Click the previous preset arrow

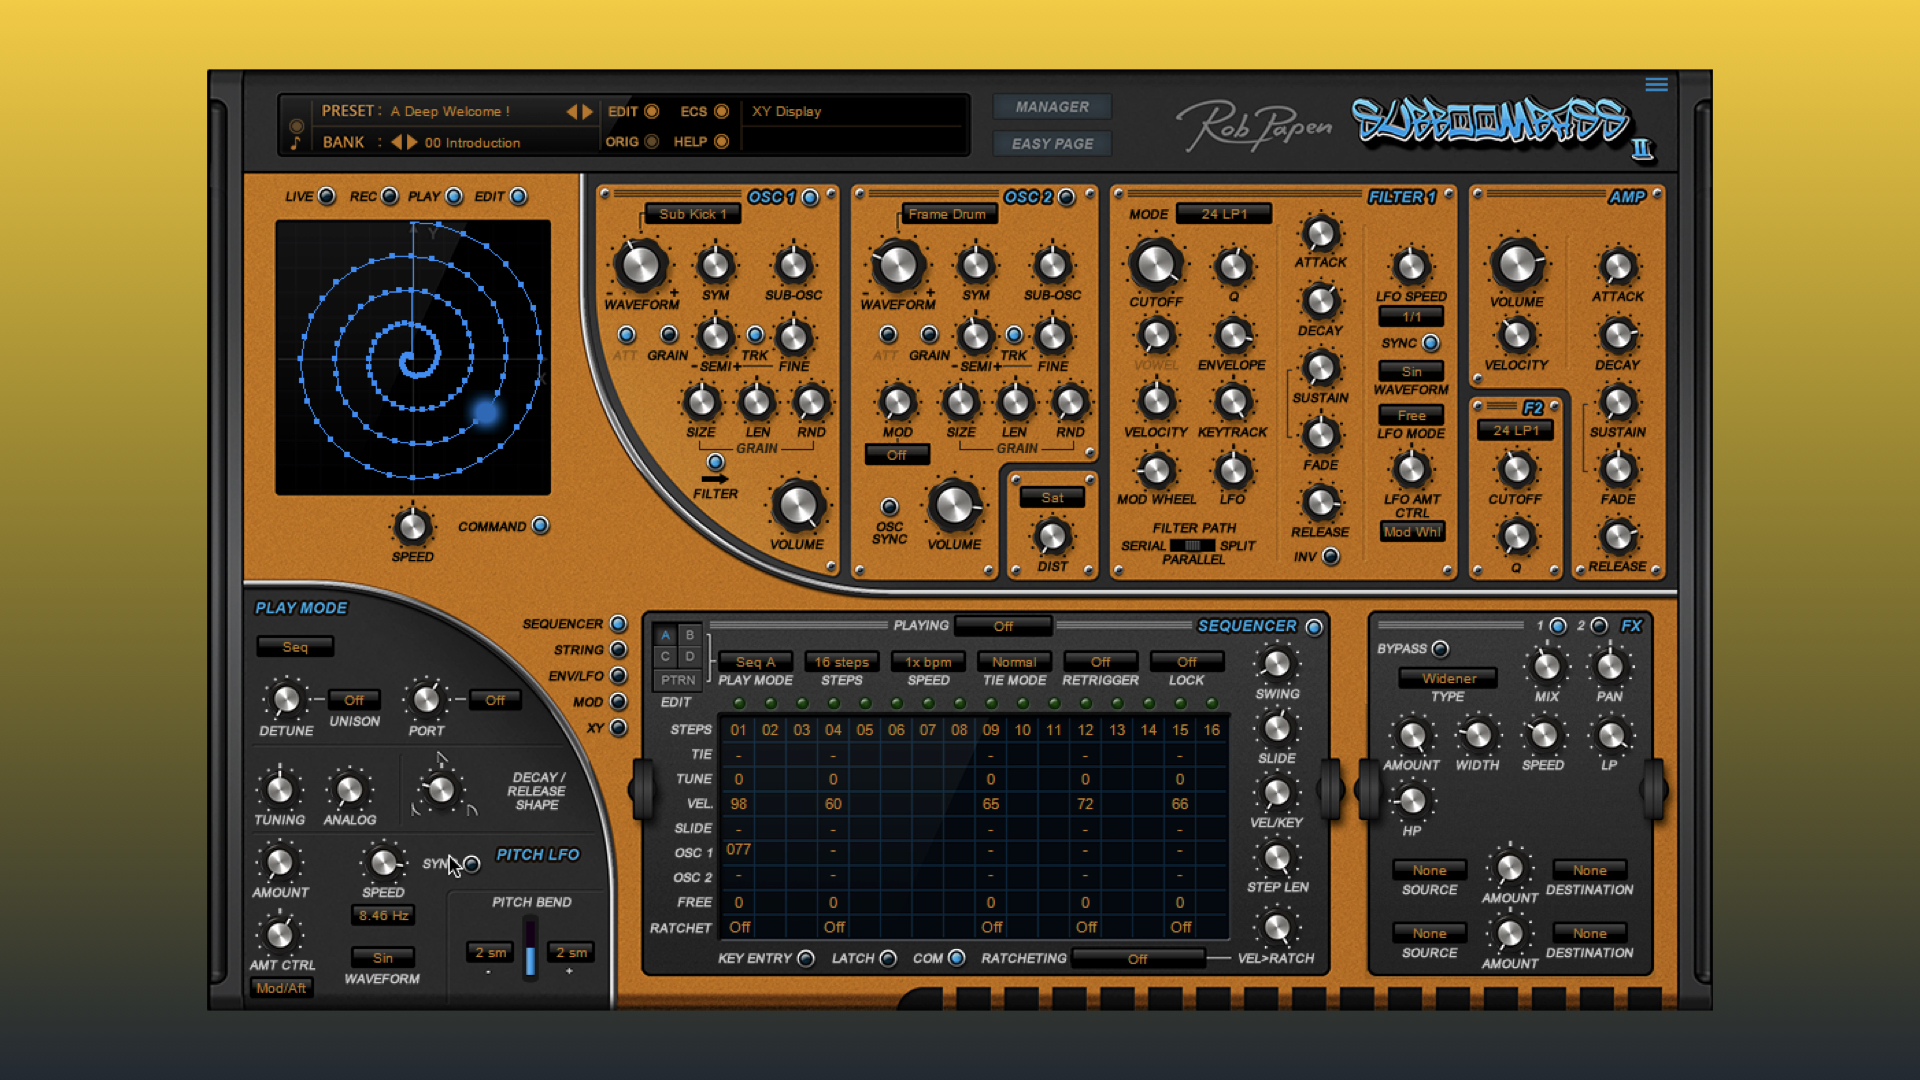coord(572,112)
